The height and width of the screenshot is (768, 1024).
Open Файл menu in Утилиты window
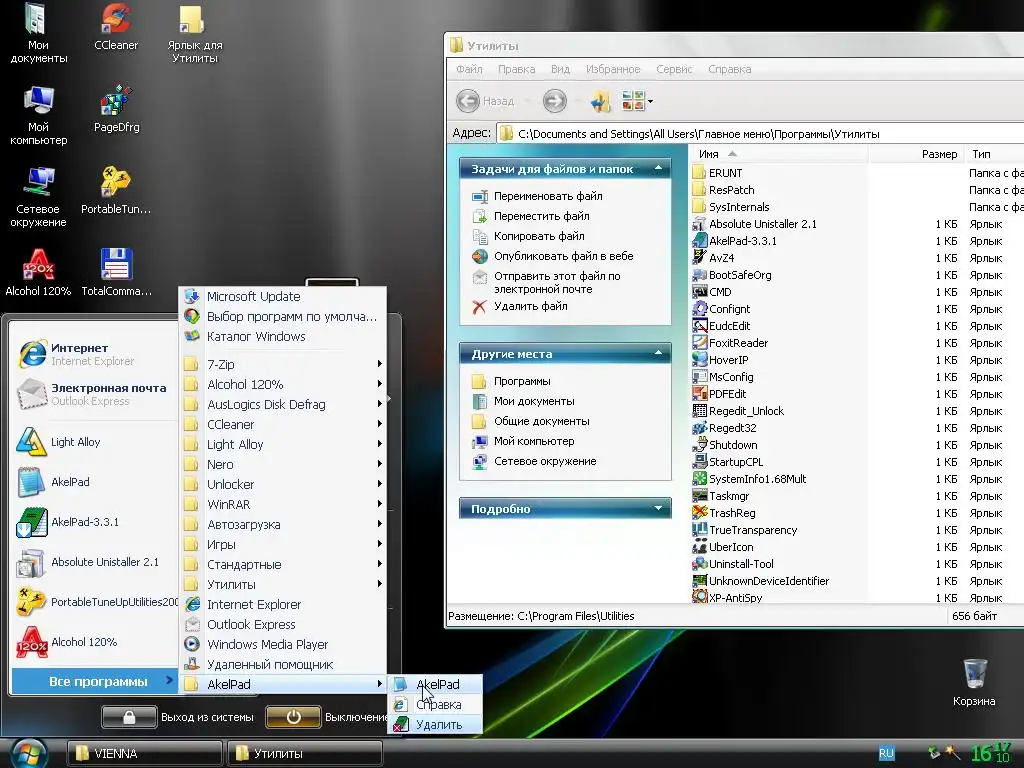469,69
